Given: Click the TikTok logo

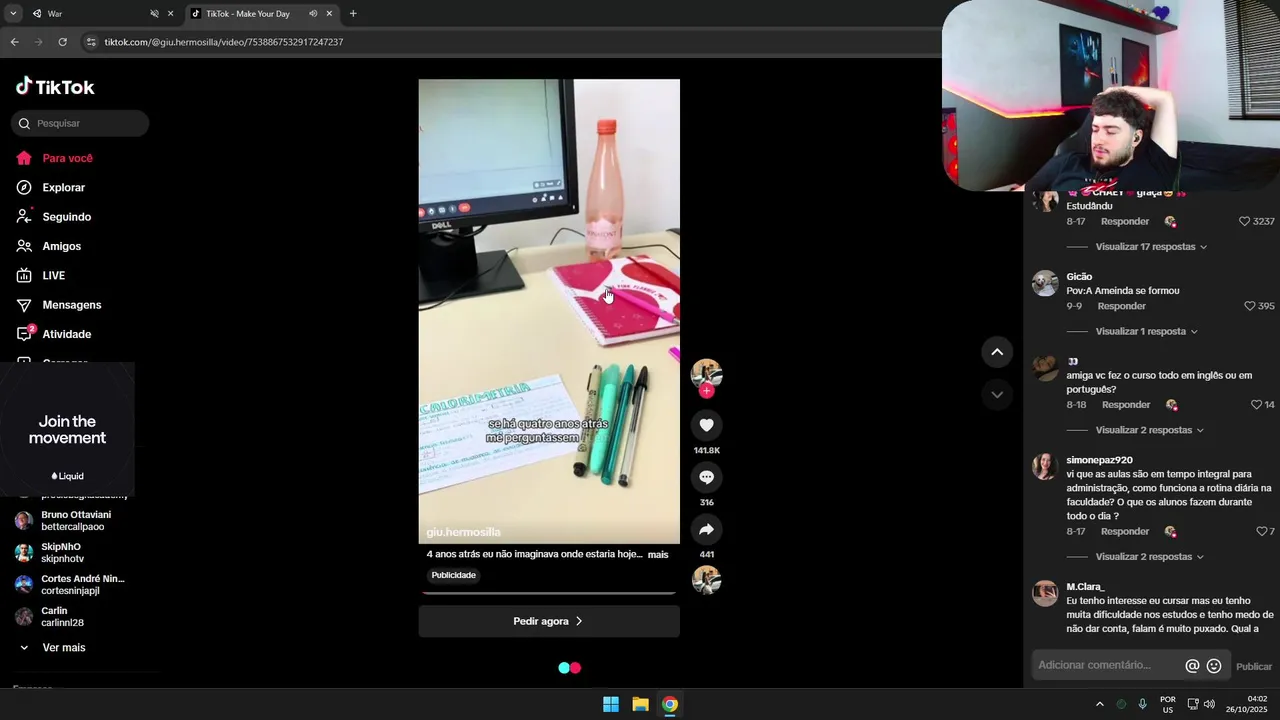Looking at the screenshot, I should click(55, 87).
